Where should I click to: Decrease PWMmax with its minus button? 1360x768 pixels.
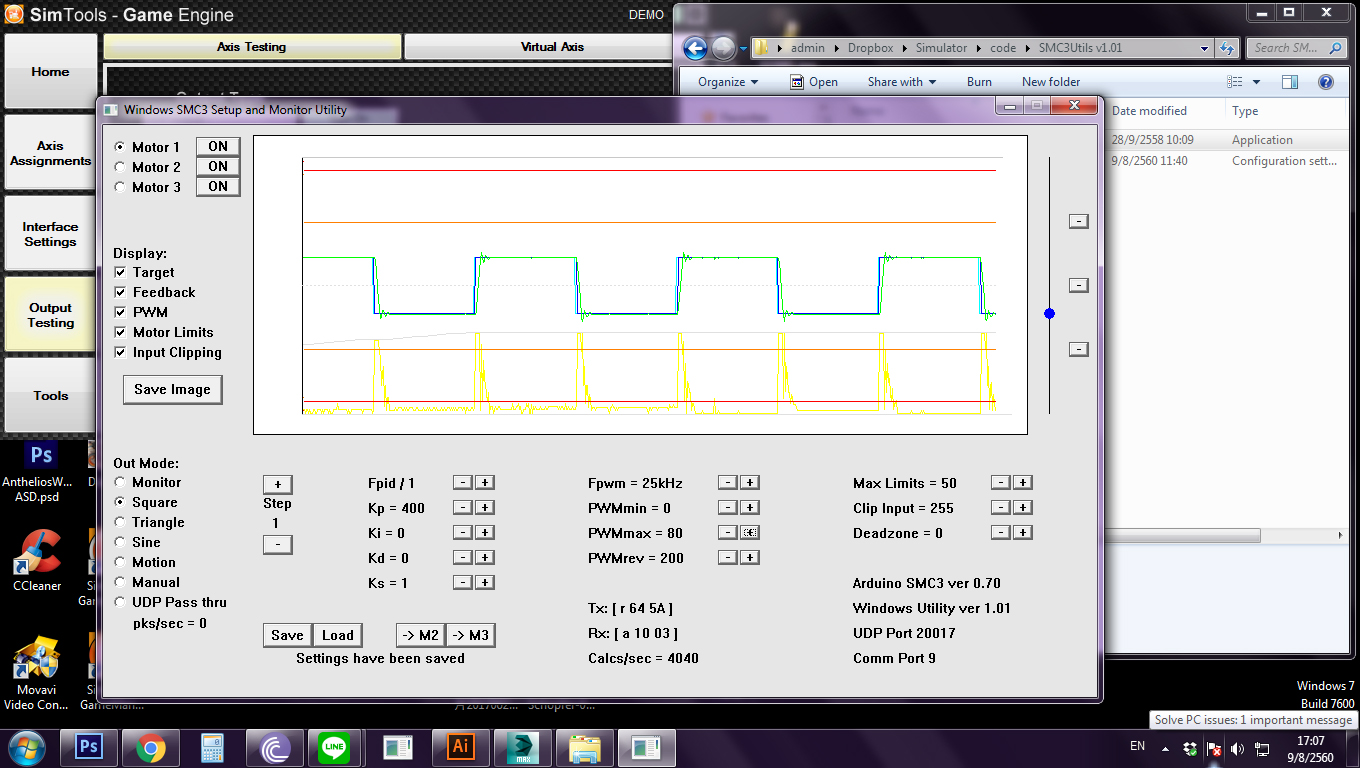point(728,532)
